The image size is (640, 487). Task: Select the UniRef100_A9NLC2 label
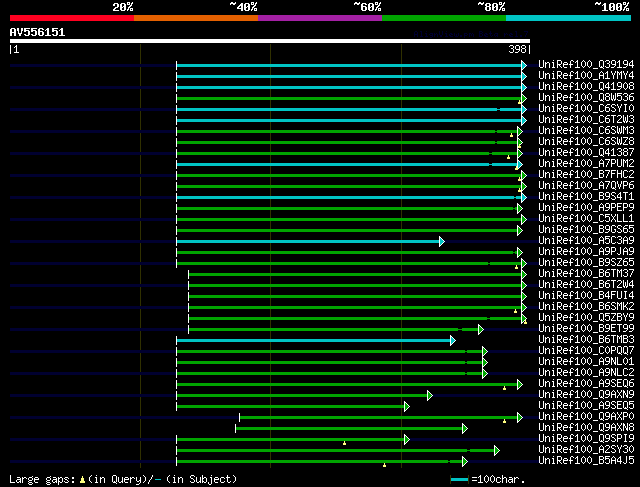coord(586,373)
